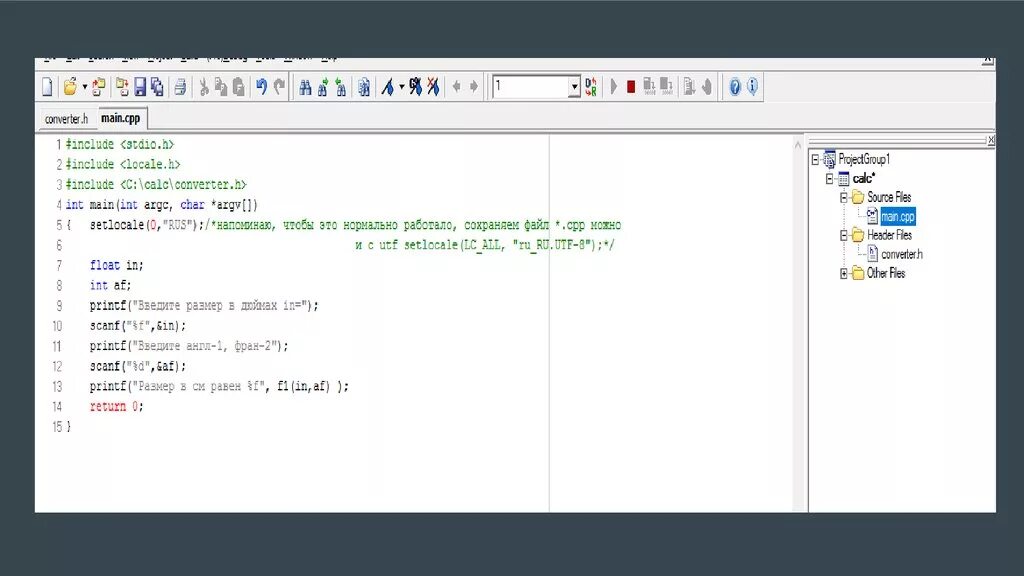Switch Debug/Release with the D R icon

click(591, 87)
